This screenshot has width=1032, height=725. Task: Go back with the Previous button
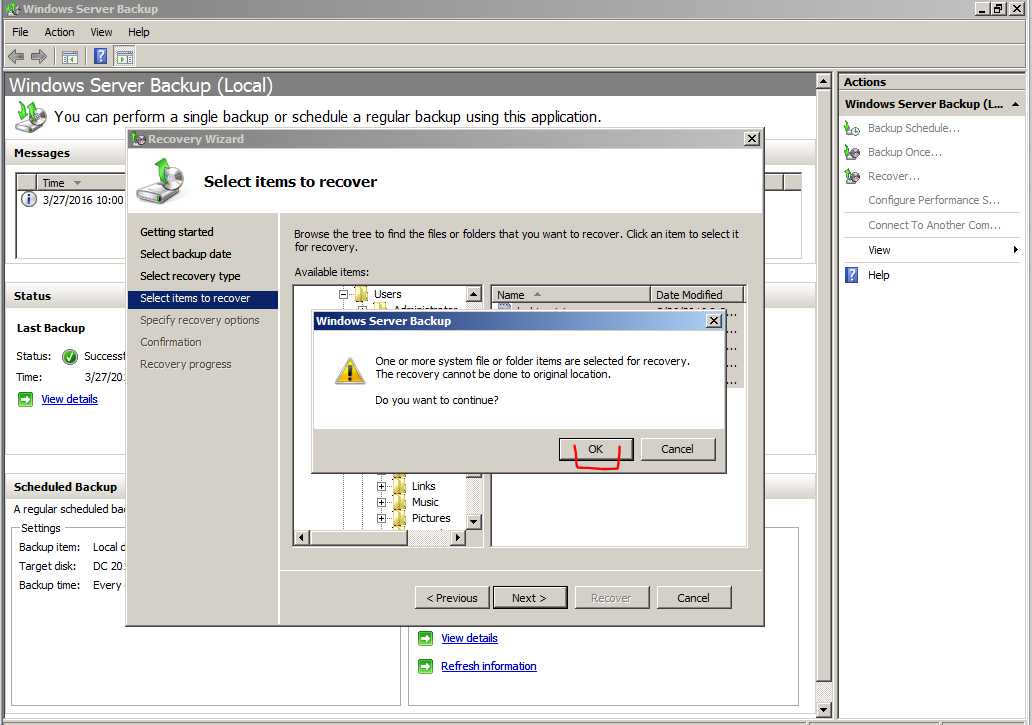click(x=452, y=598)
